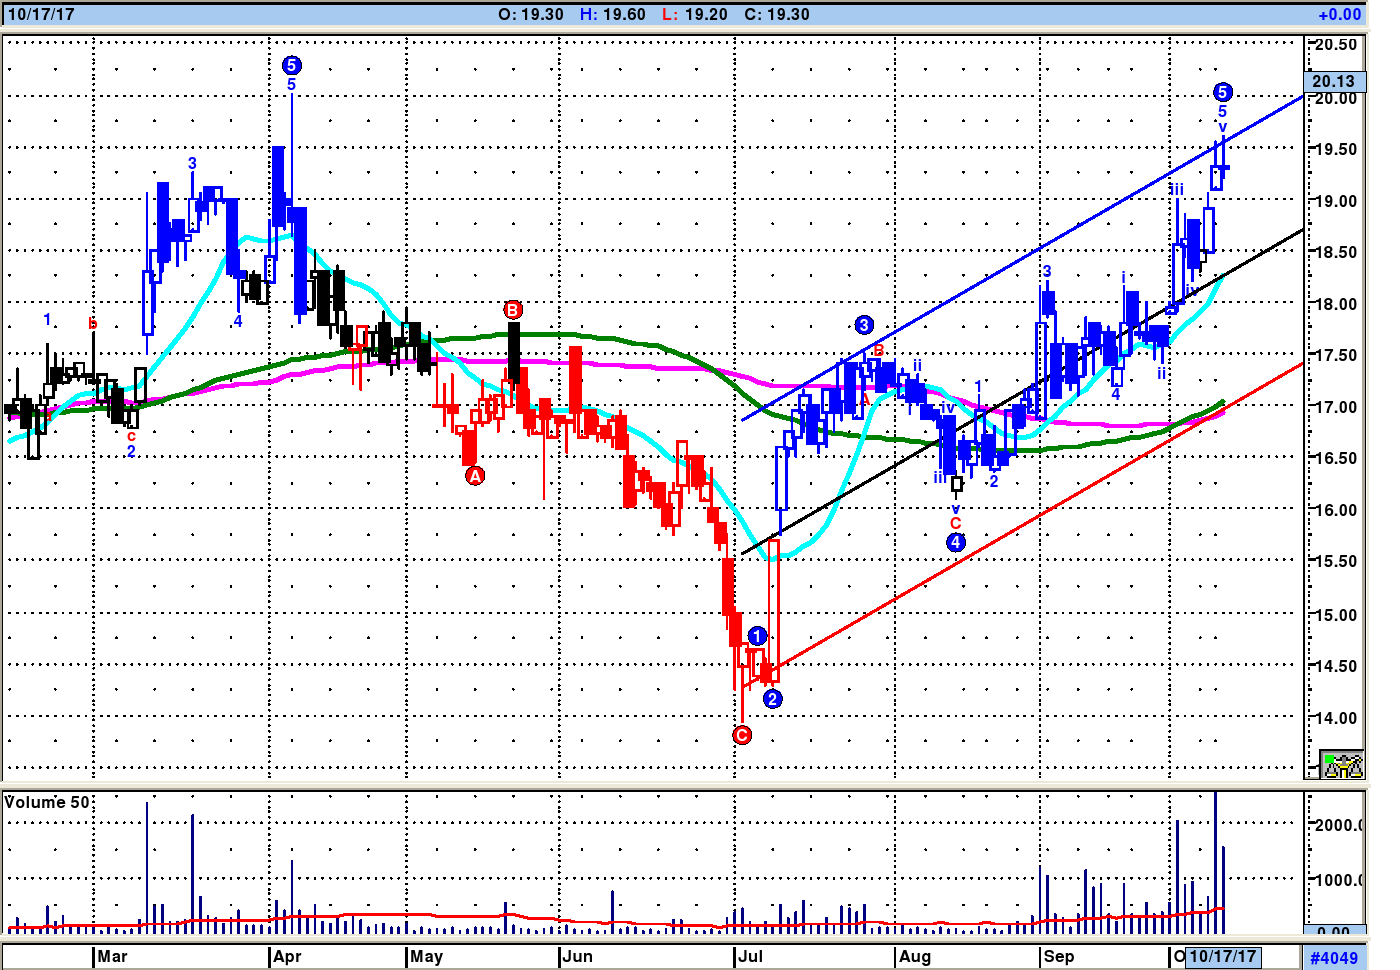Click the circled red C marker at the July low
This screenshot has height=970, width=1400.
click(742, 735)
